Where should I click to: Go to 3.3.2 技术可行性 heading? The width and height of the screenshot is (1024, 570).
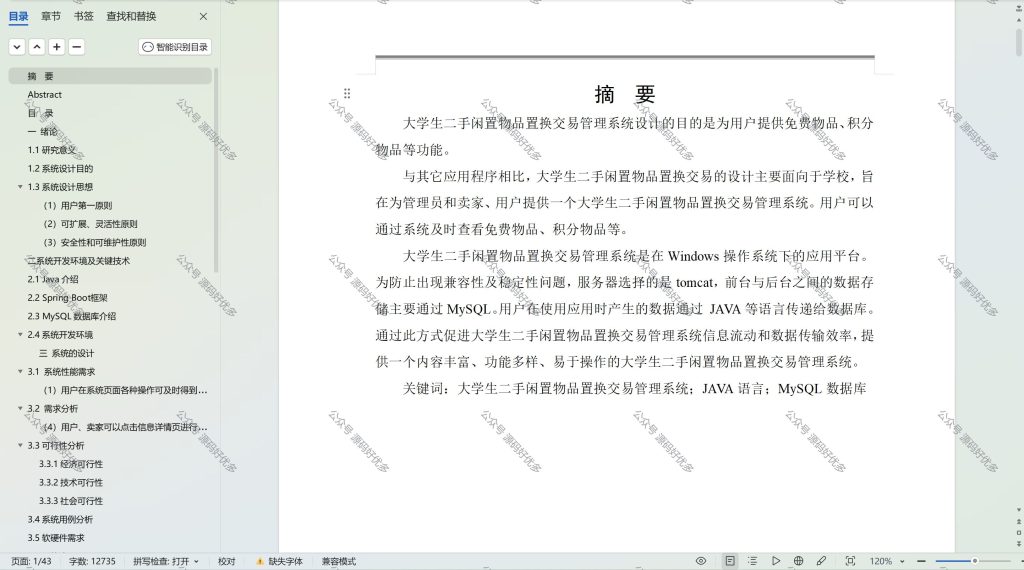coord(71,483)
